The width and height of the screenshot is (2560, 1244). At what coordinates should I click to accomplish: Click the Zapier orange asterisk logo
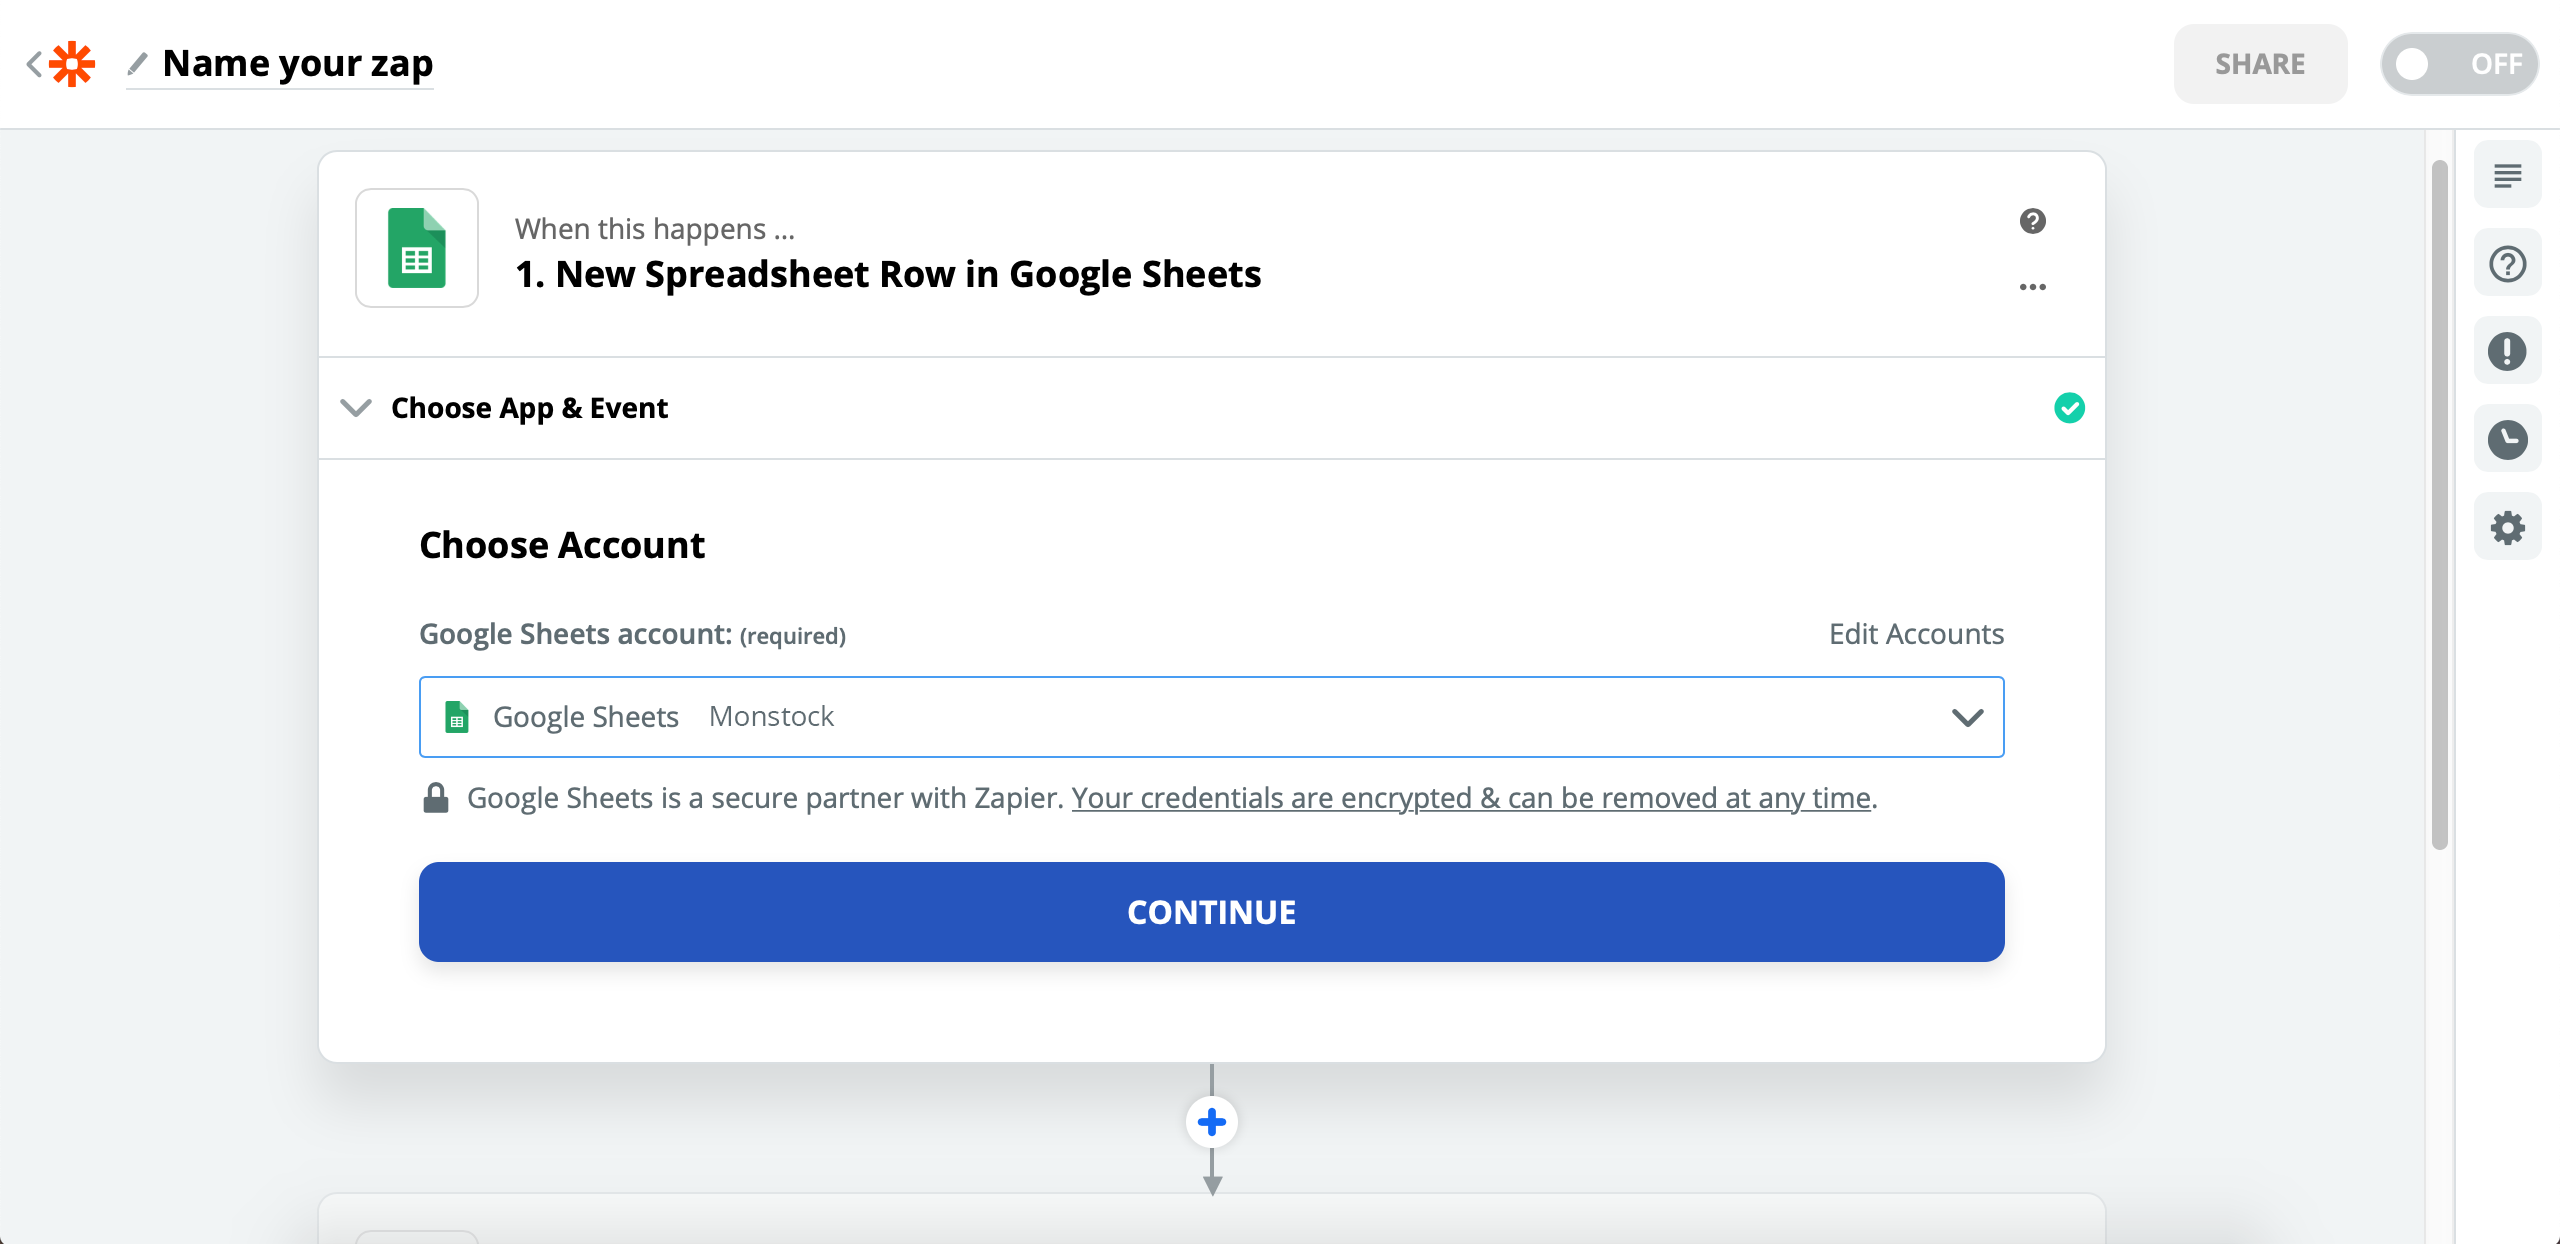[x=72, y=64]
